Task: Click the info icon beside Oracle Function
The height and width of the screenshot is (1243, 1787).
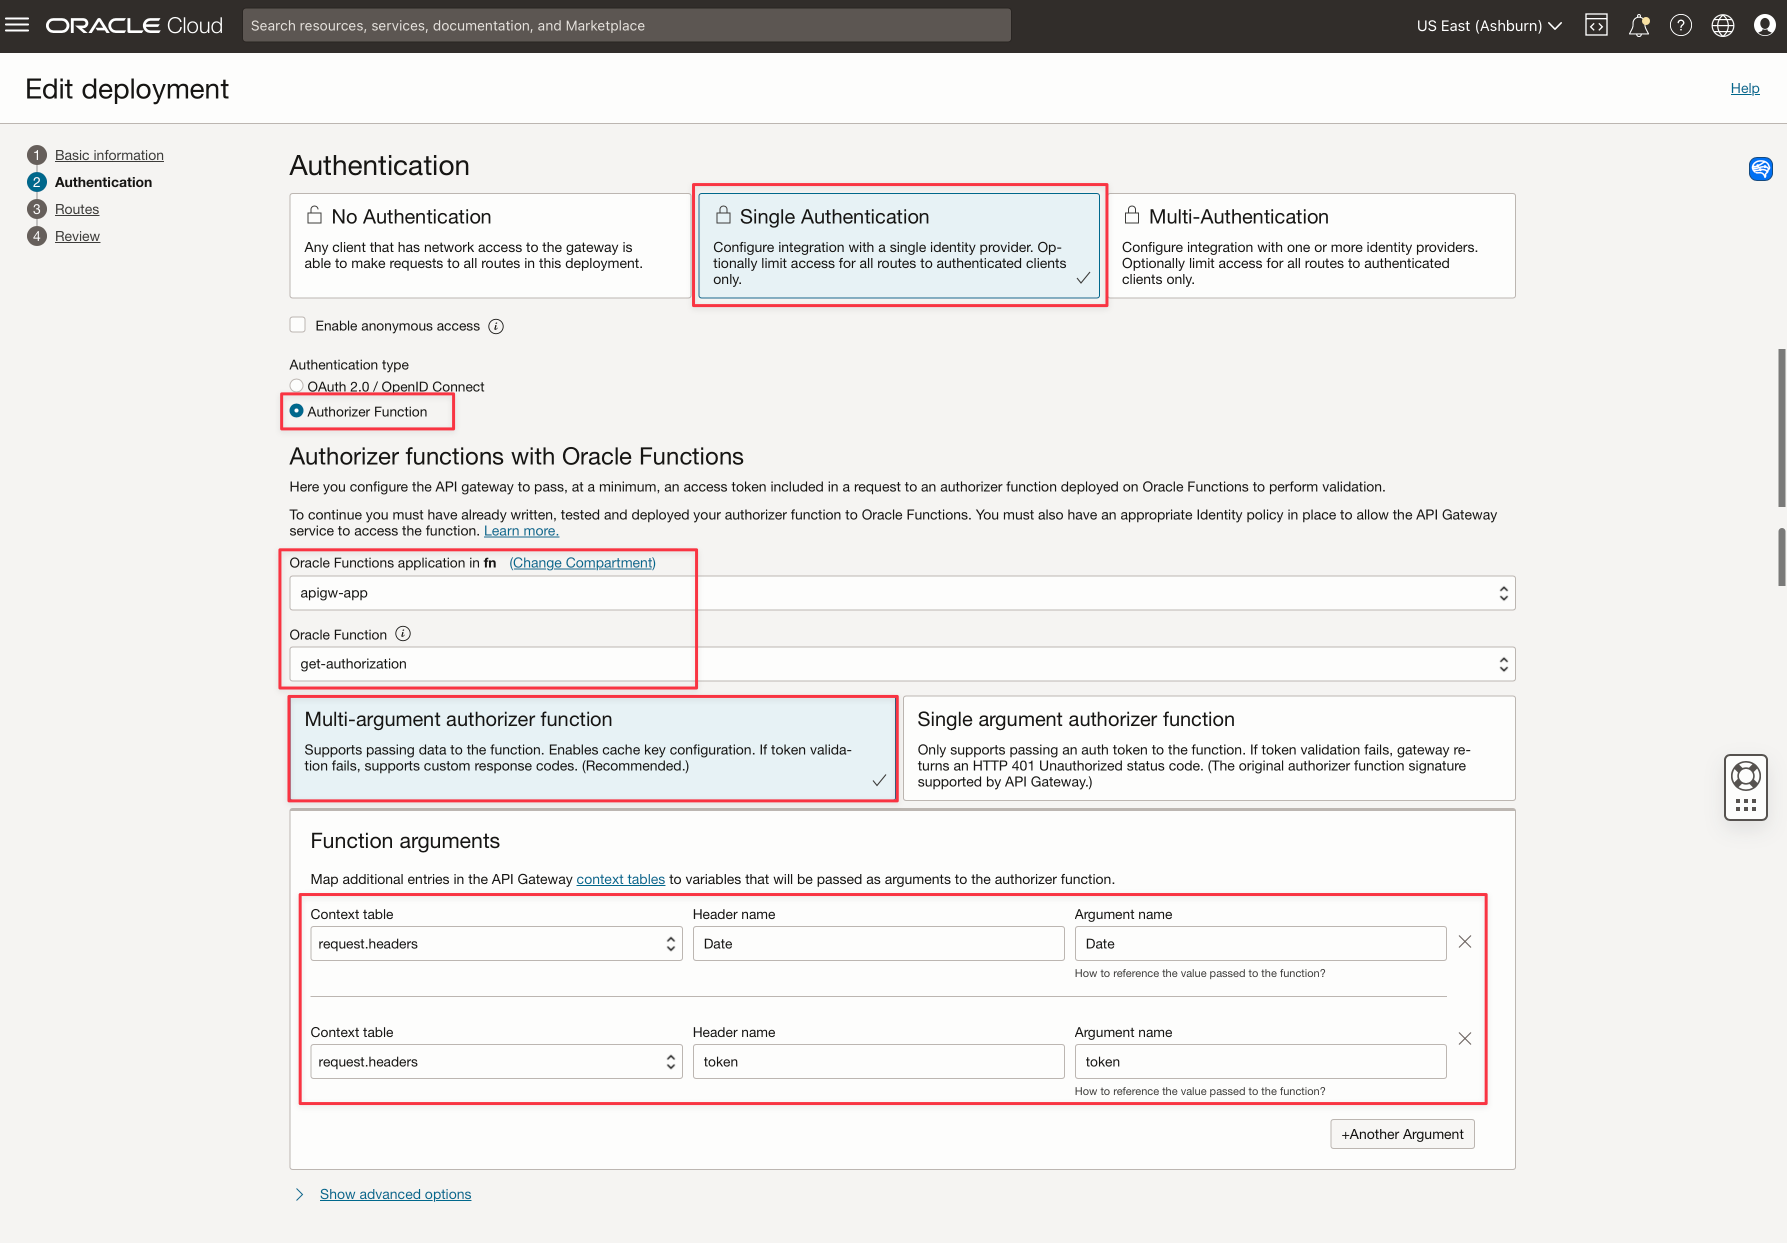Action: click(x=403, y=634)
